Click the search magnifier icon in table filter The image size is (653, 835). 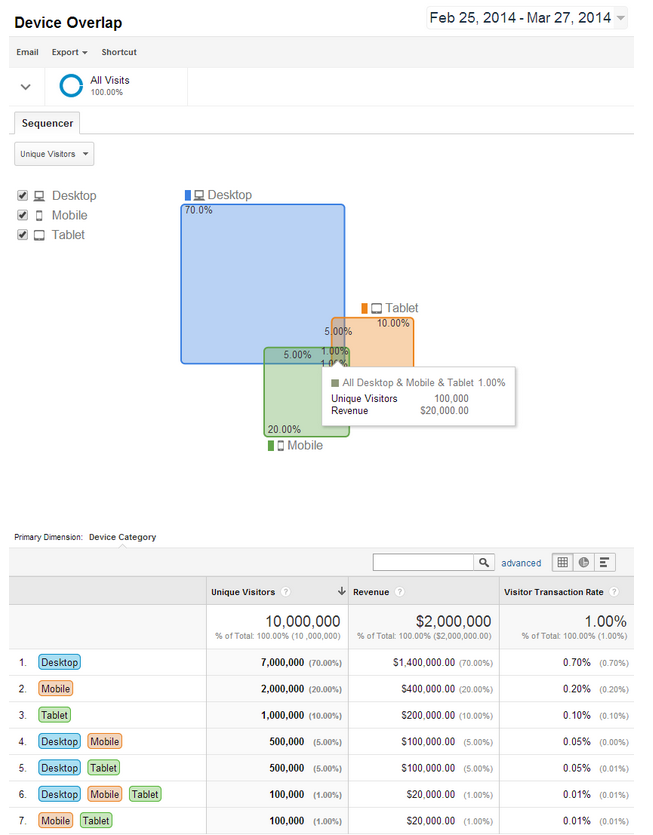click(483, 563)
